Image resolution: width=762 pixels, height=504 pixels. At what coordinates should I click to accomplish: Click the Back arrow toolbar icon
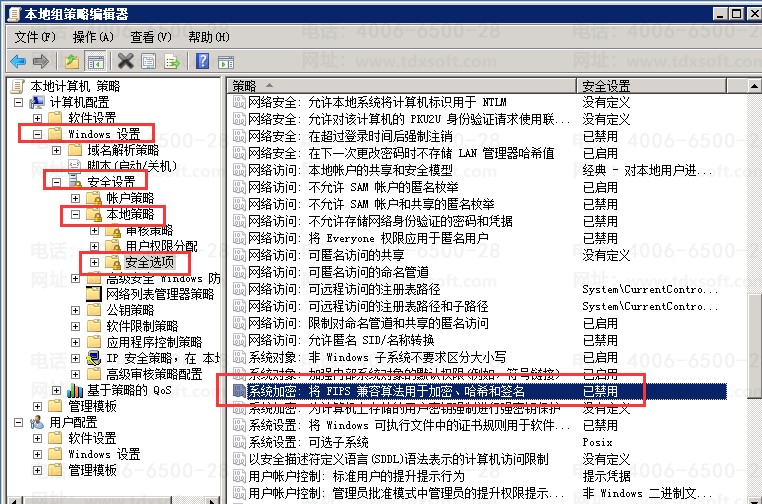(x=17, y=60)
